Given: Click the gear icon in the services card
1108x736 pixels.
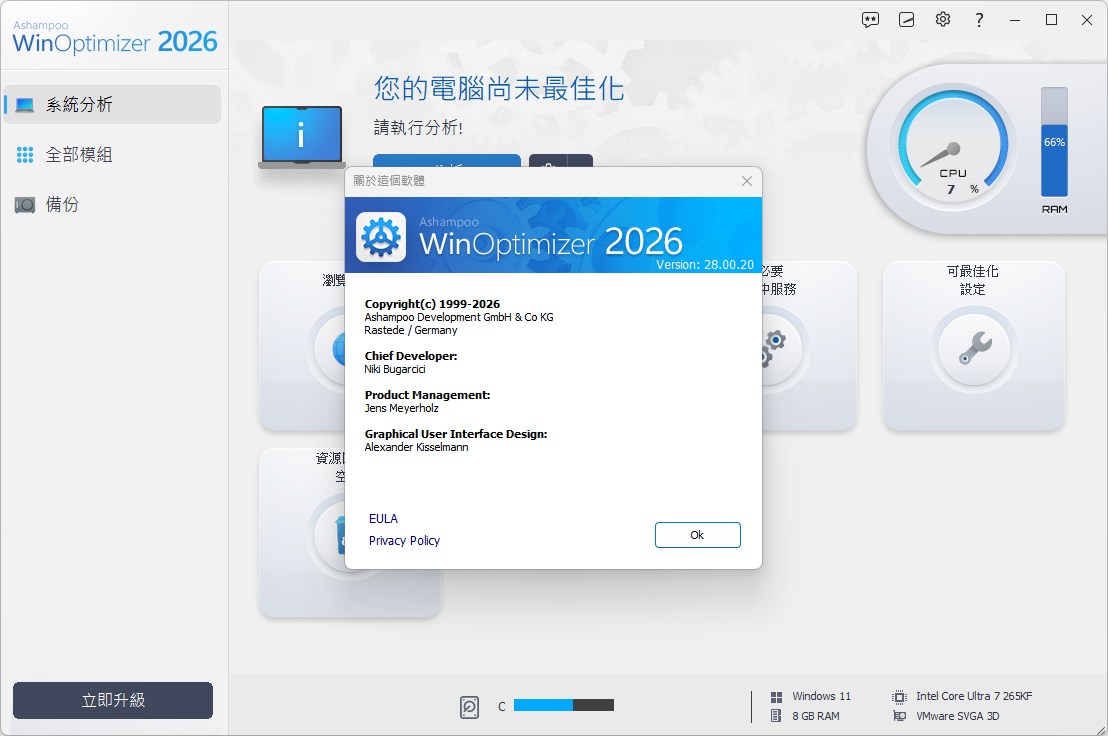Looking at the screenshot, I should (x=773, y=348).
